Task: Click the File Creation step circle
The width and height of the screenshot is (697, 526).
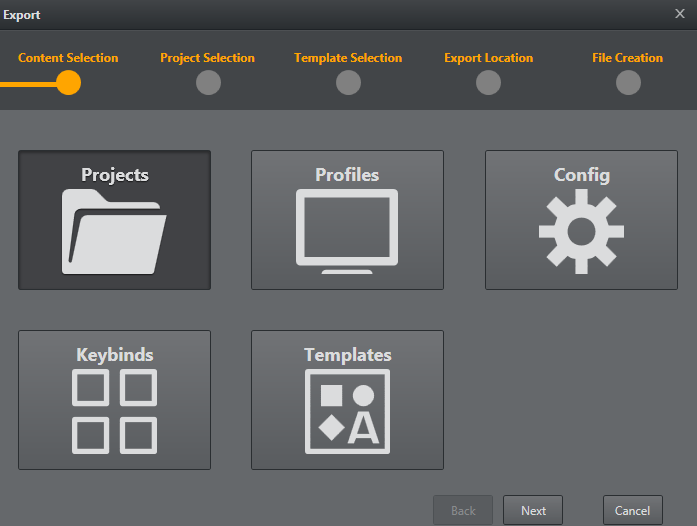Action: (x=628, y=83)
